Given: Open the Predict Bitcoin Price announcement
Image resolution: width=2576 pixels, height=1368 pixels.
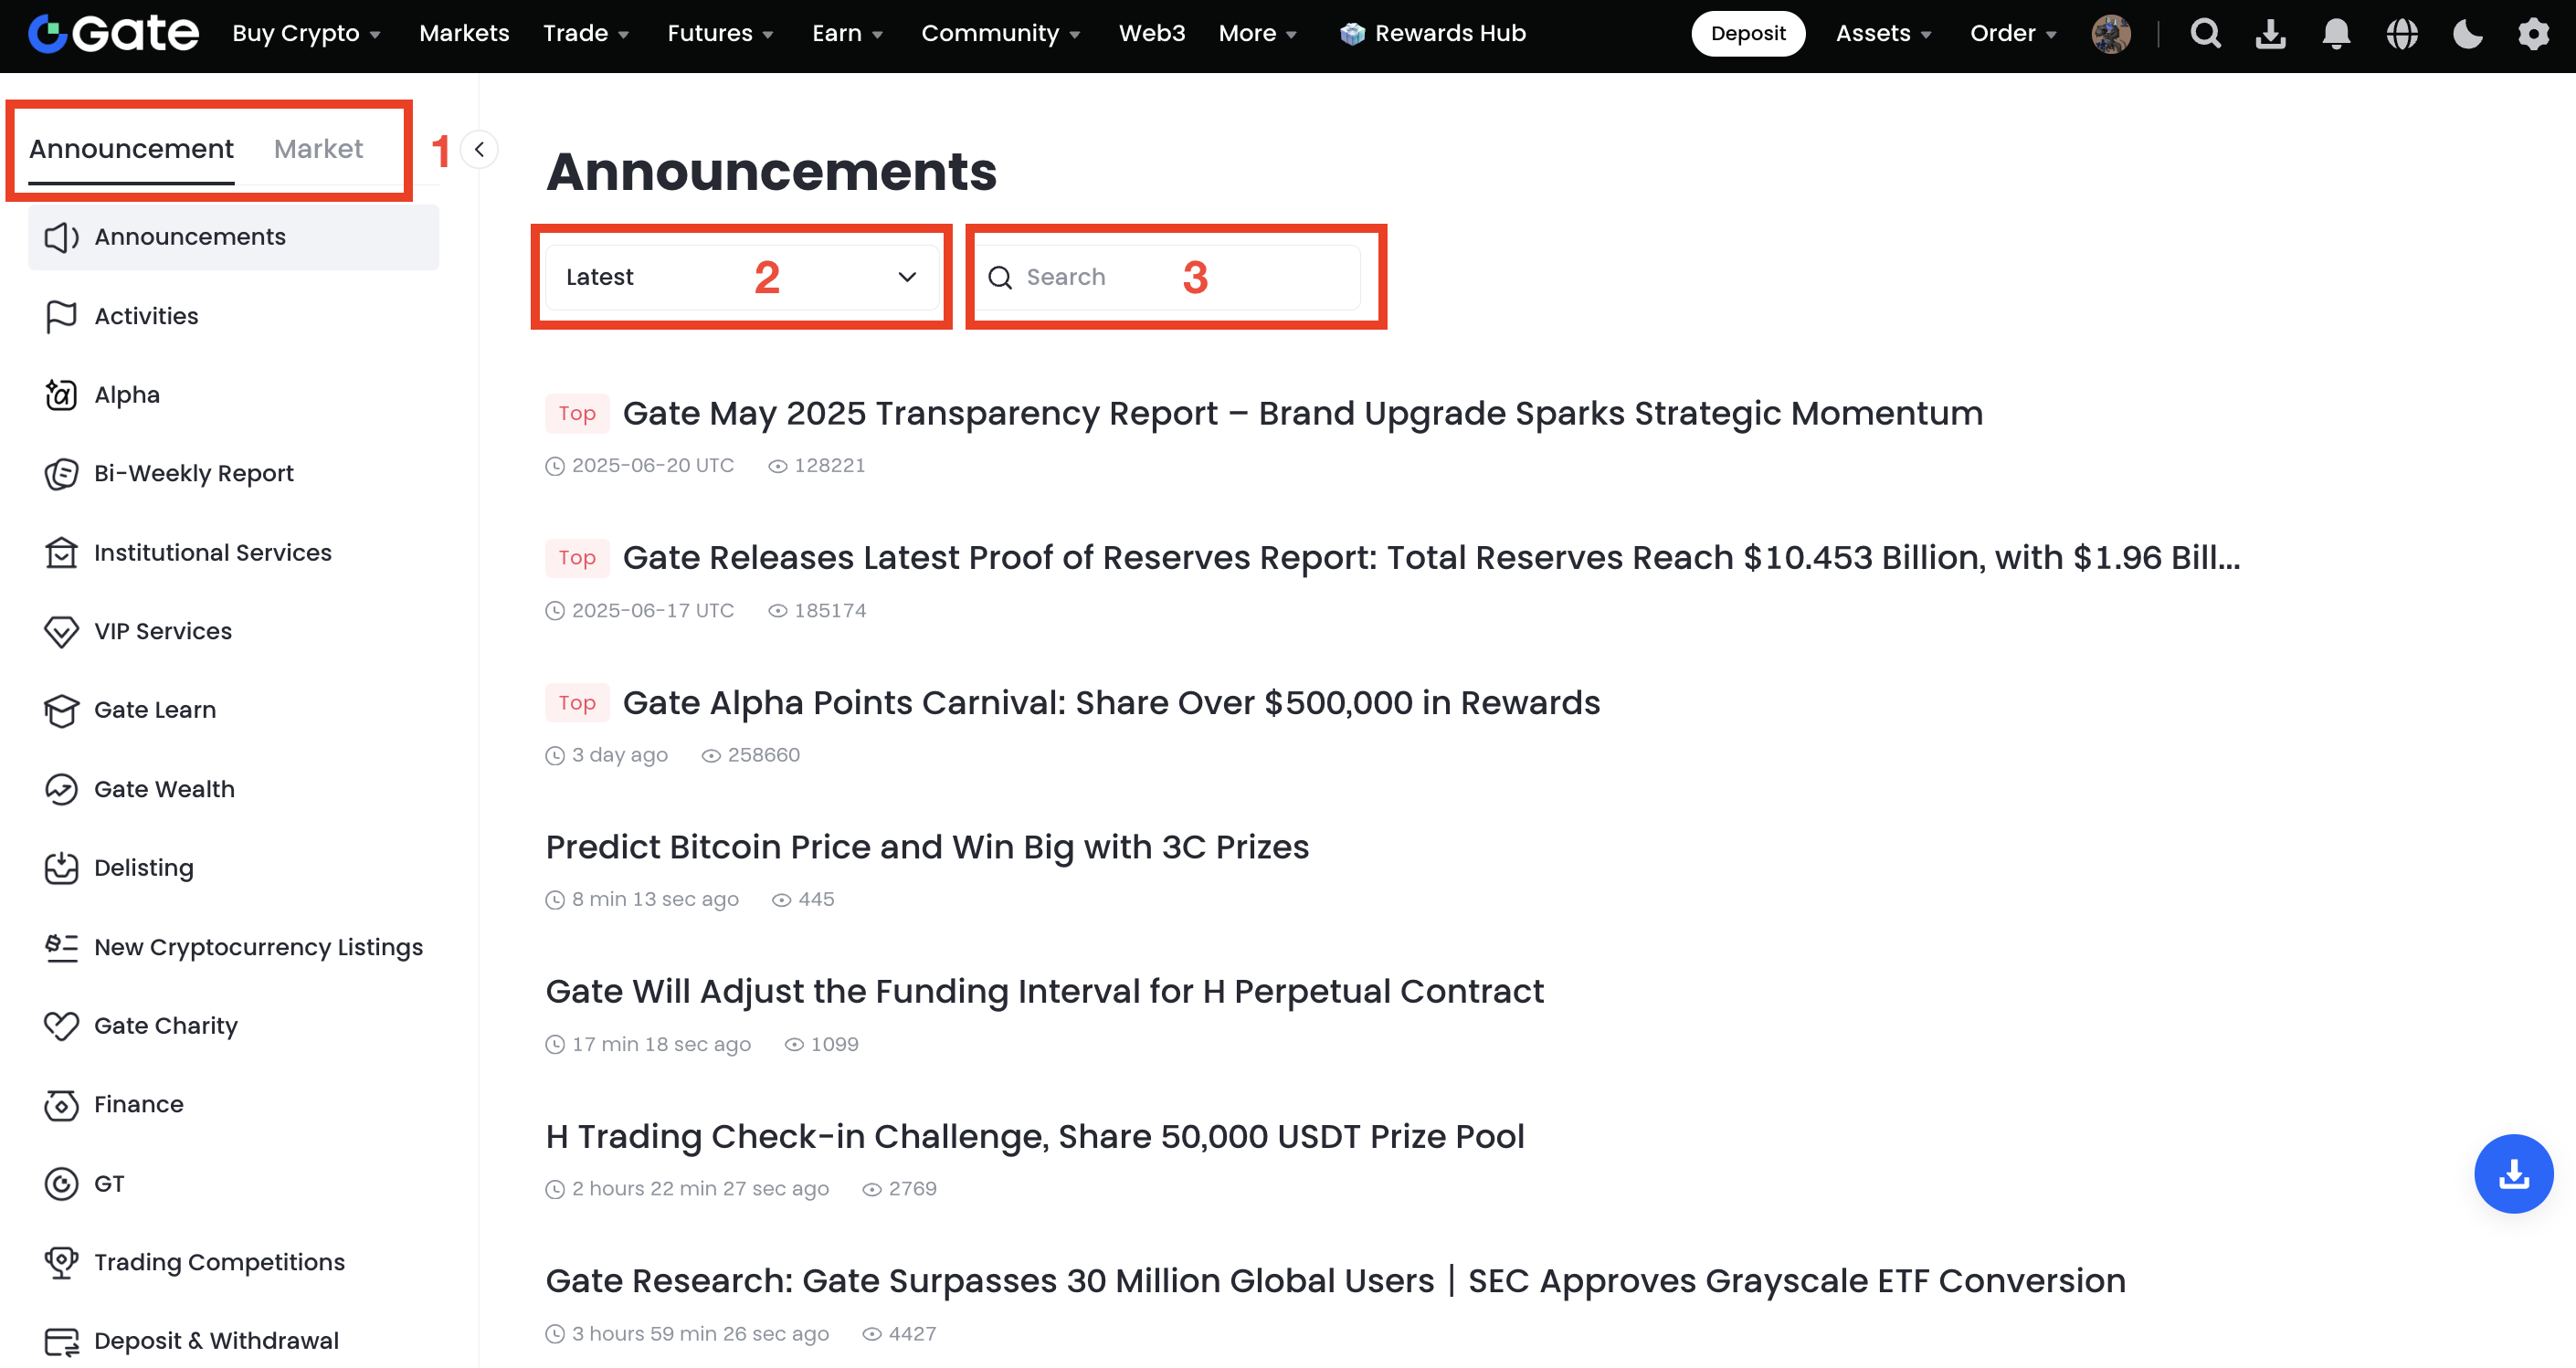Looking at the screenshot, I should pyautogui.click(x=927, y=847).
